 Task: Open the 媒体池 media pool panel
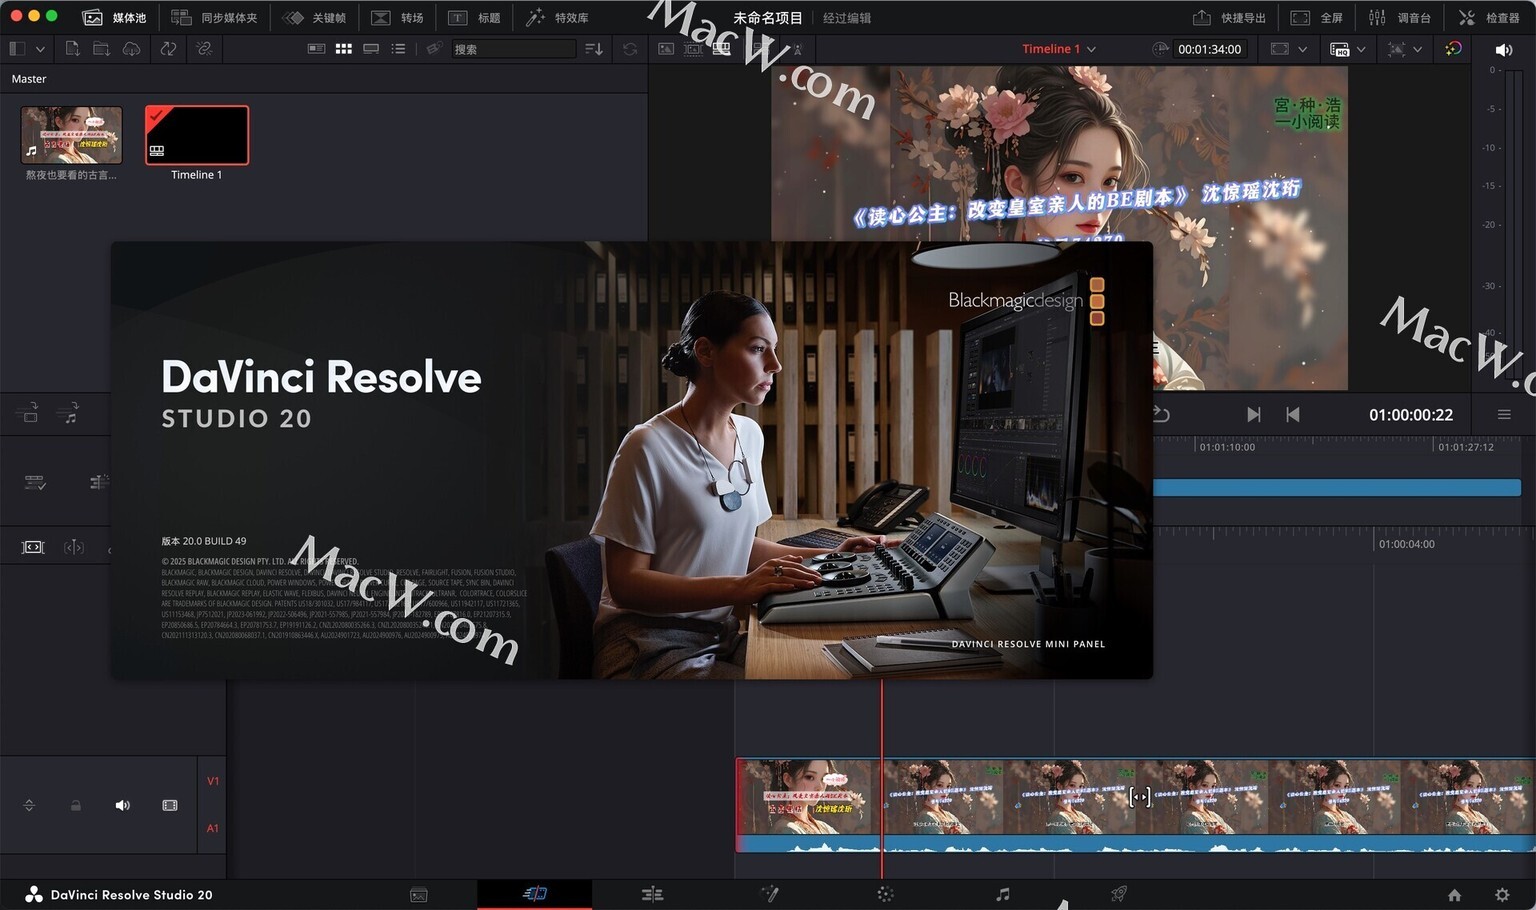coord(114,17)
